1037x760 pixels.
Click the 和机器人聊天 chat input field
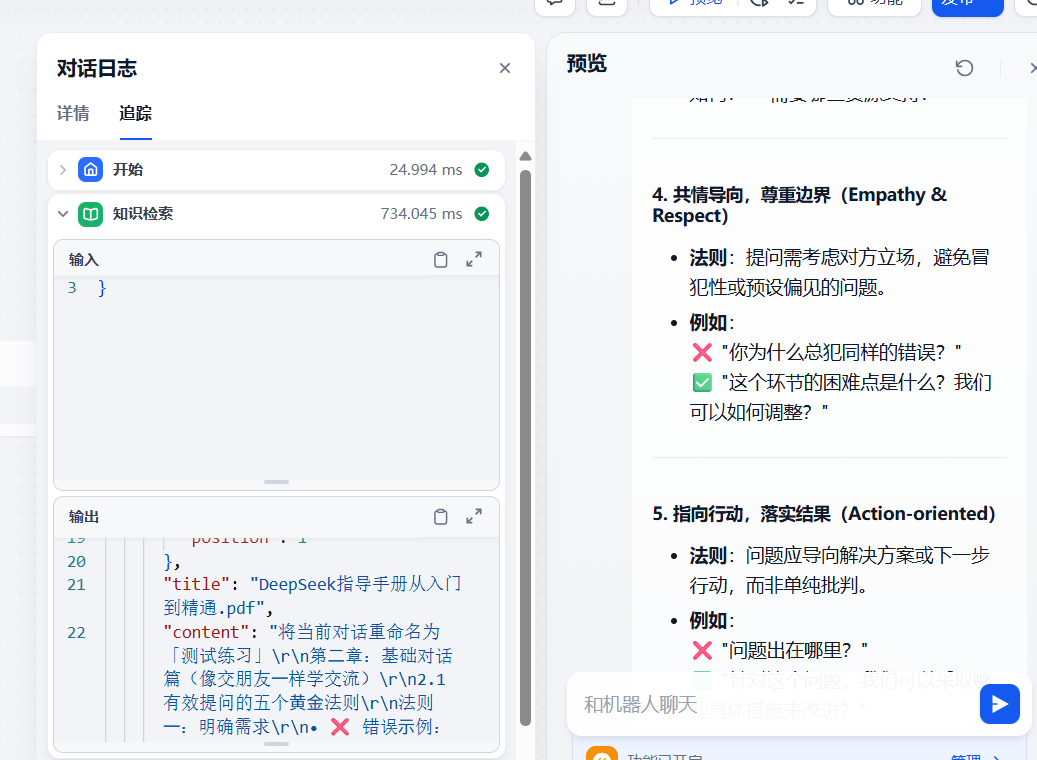point(772,704)
